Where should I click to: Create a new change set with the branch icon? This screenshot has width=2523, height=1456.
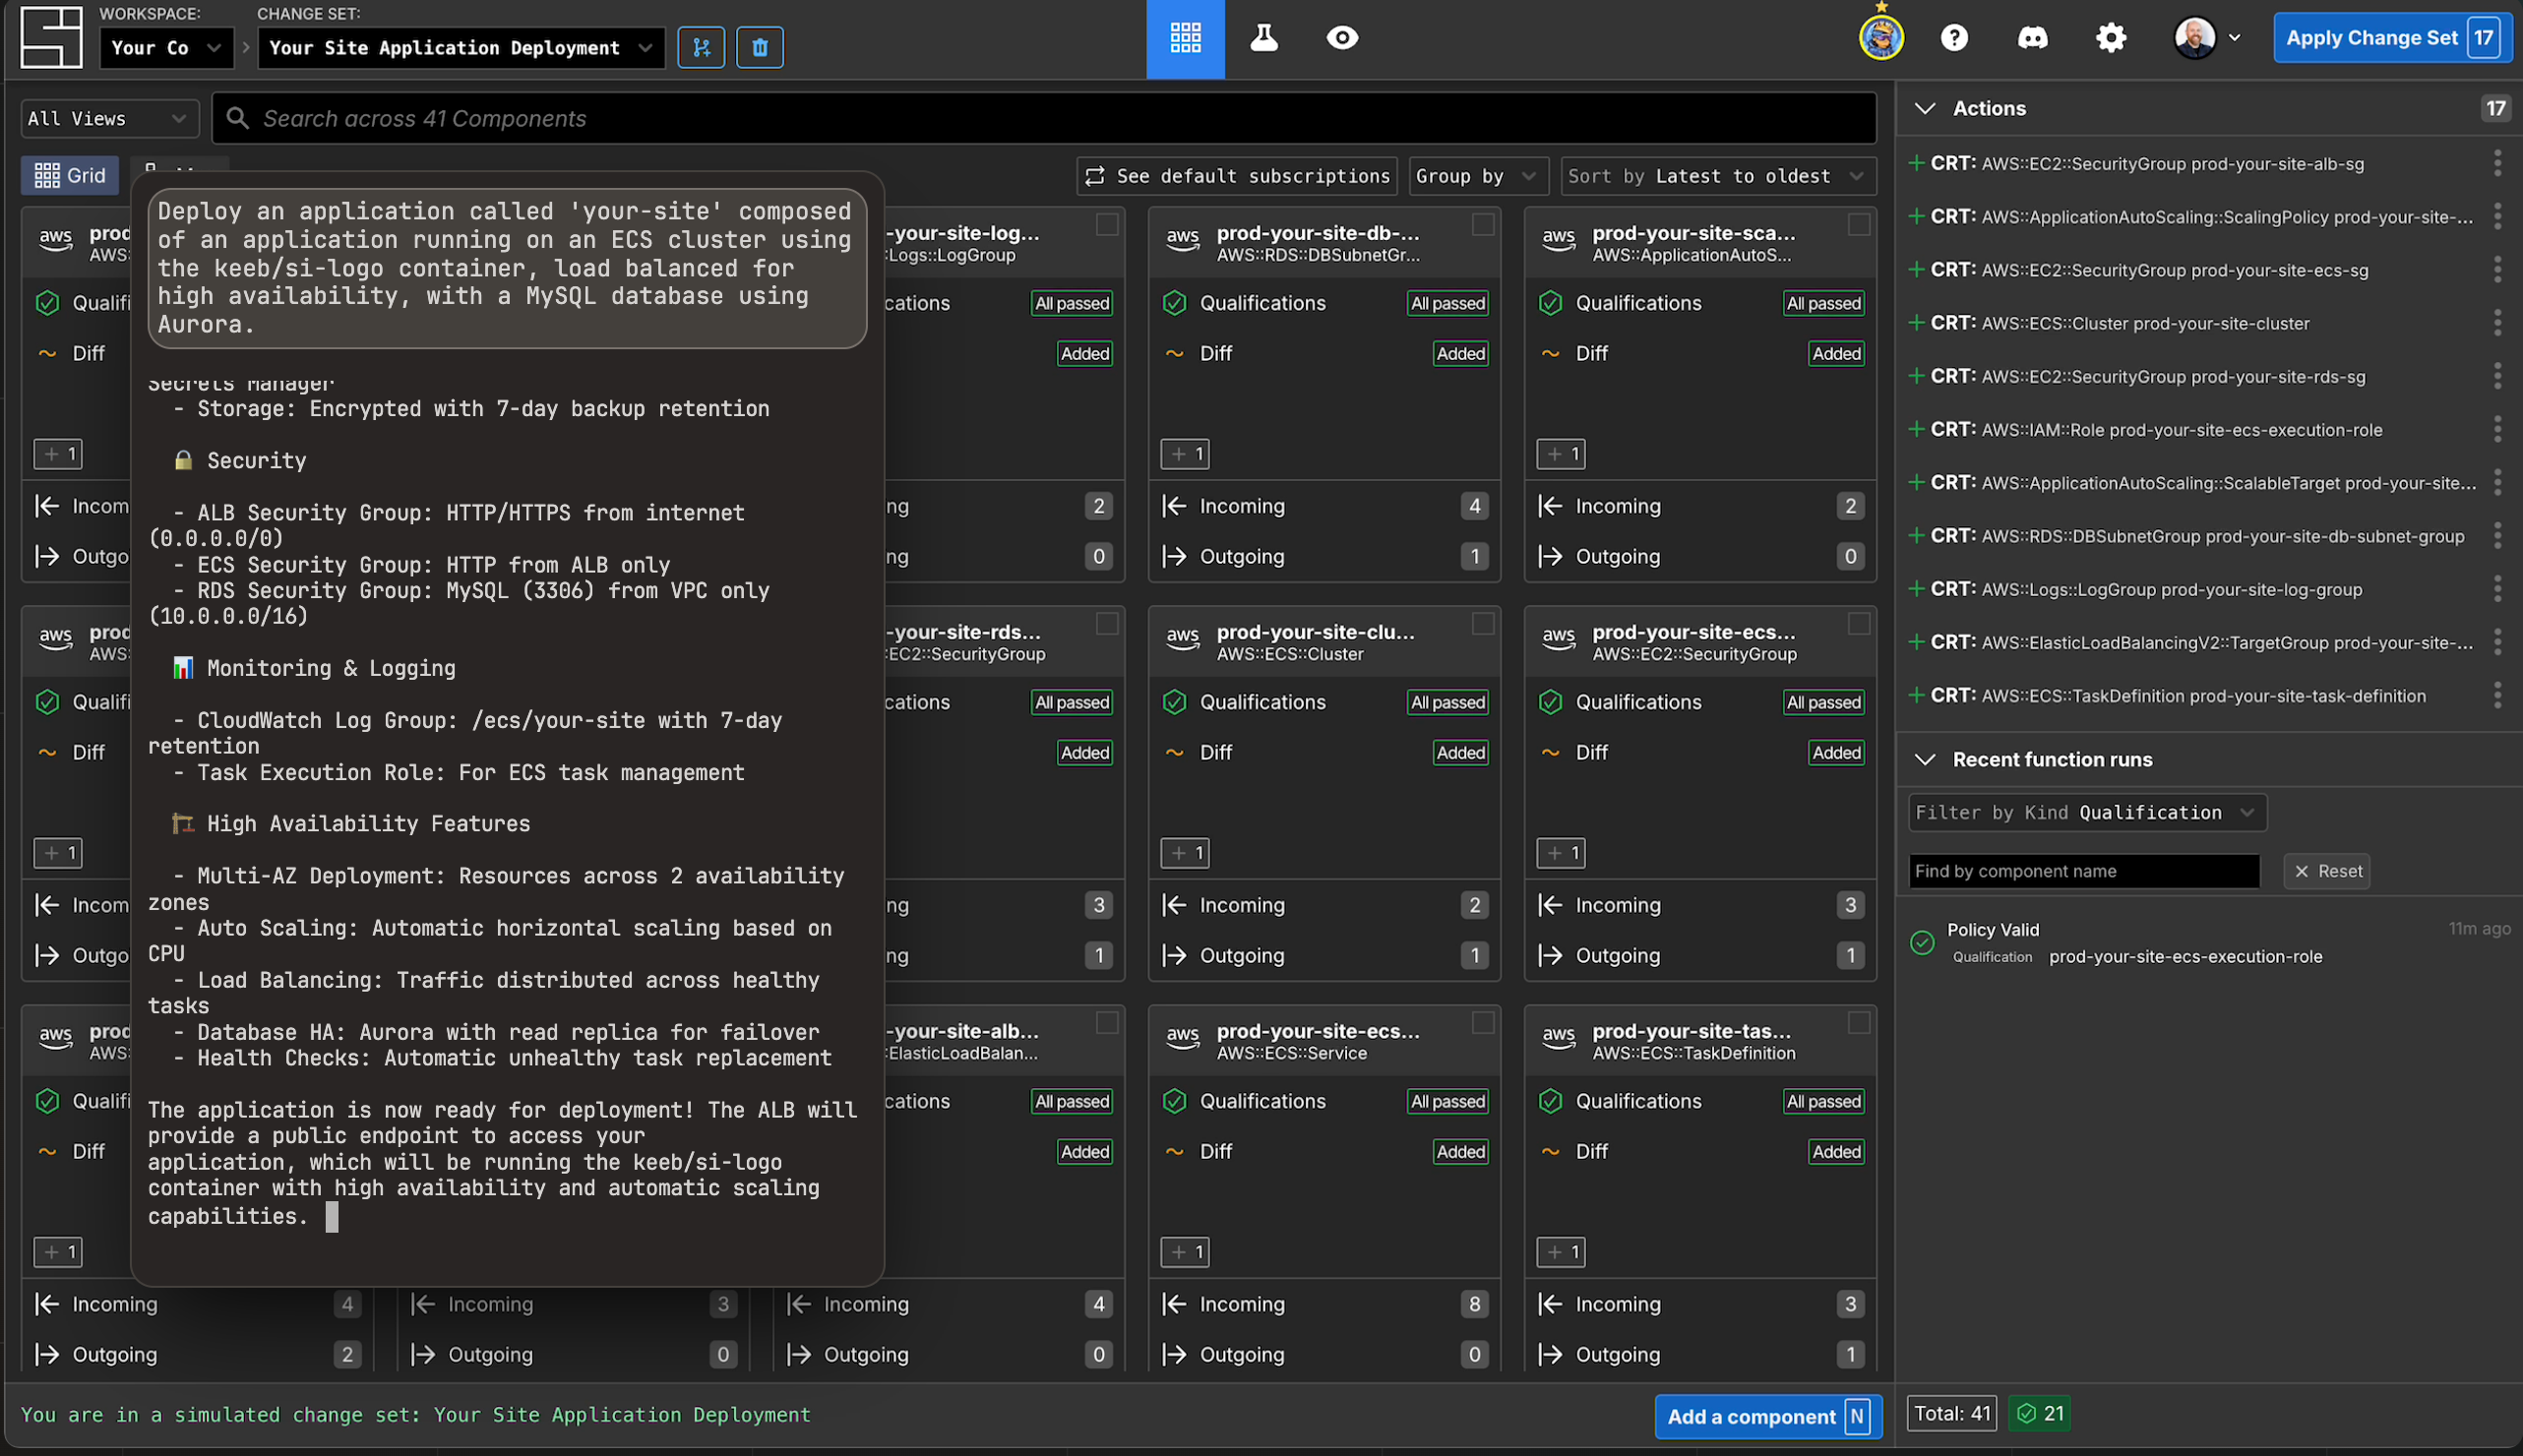coord(701,47)
